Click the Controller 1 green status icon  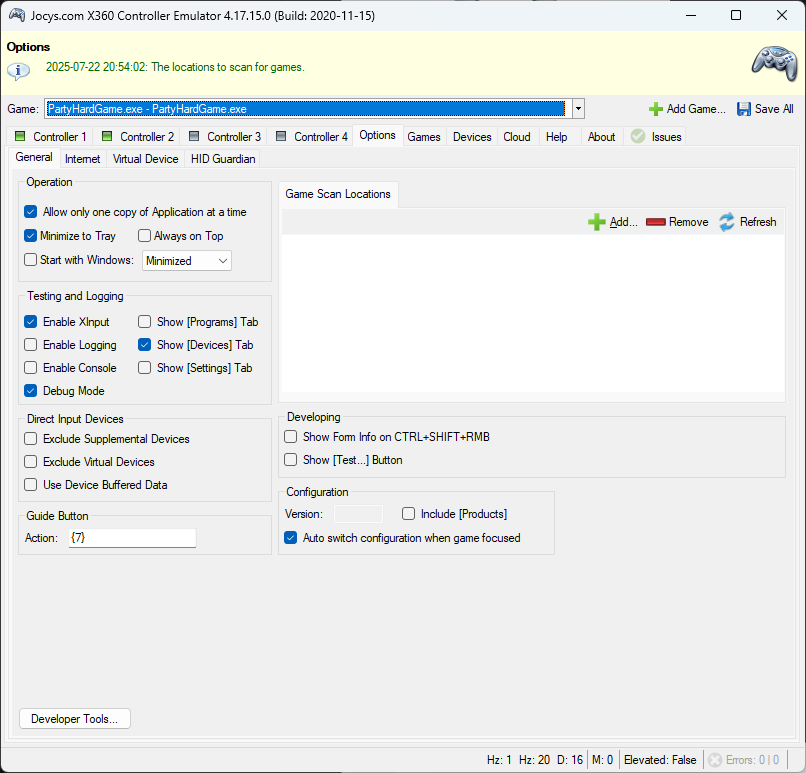point(20,136)
